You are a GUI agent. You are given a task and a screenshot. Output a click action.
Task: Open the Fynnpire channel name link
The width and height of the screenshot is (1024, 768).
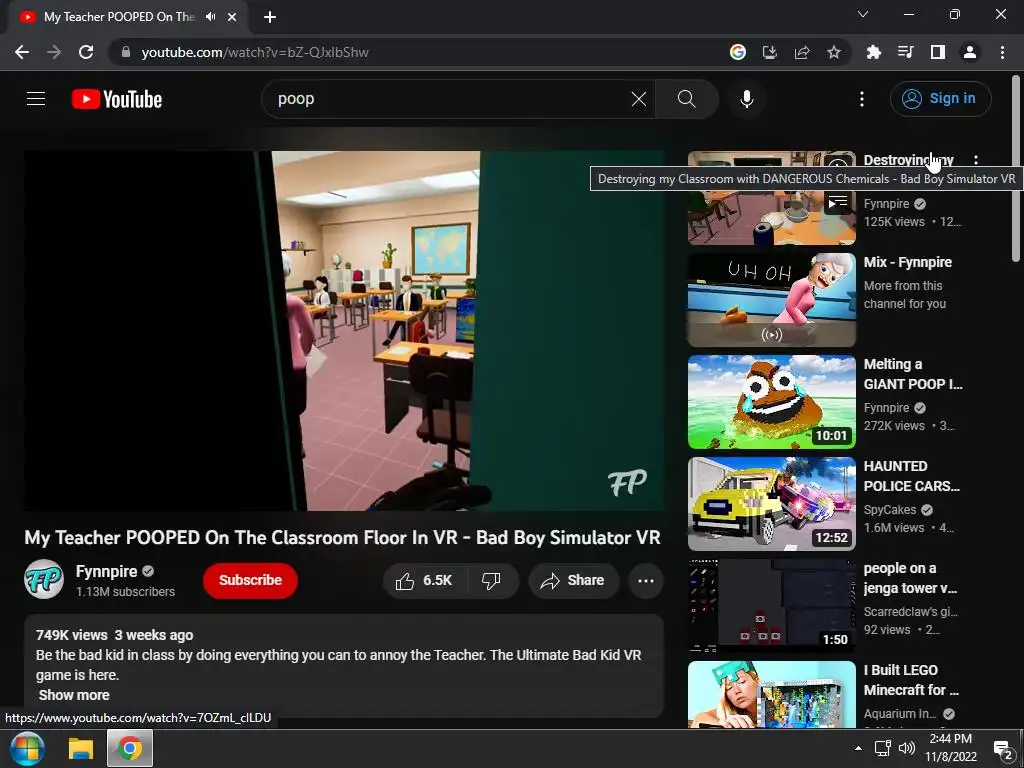106,571
